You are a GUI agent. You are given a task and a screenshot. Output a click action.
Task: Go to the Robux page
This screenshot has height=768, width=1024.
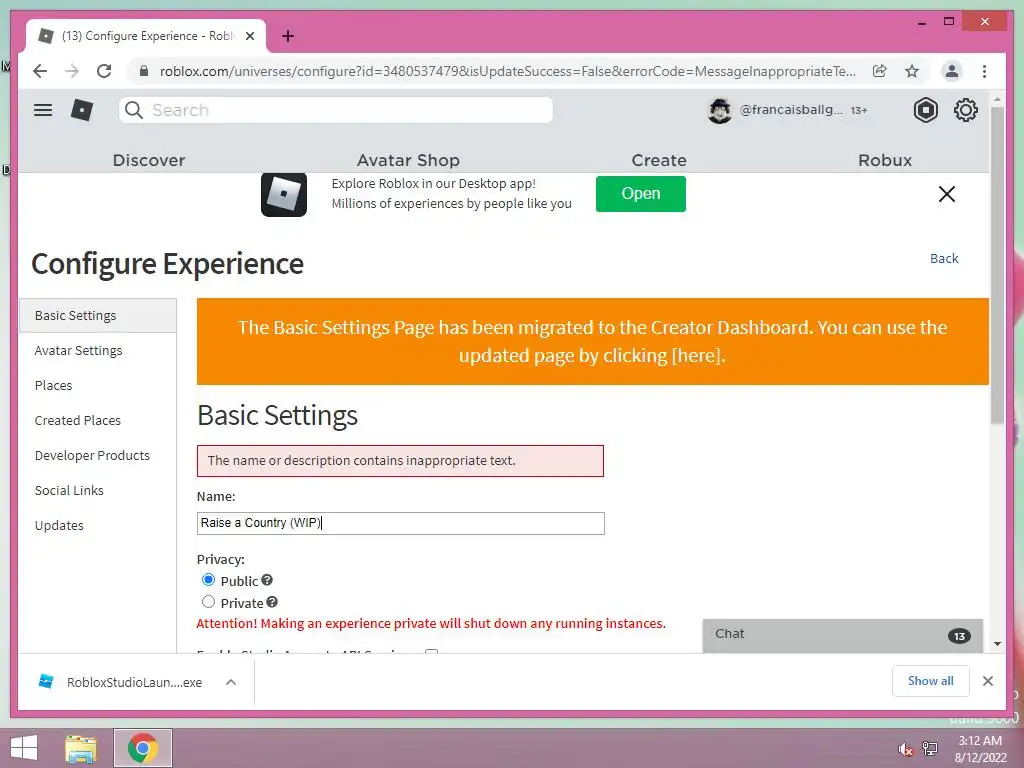pyautogui.click(x=885, y=160)
